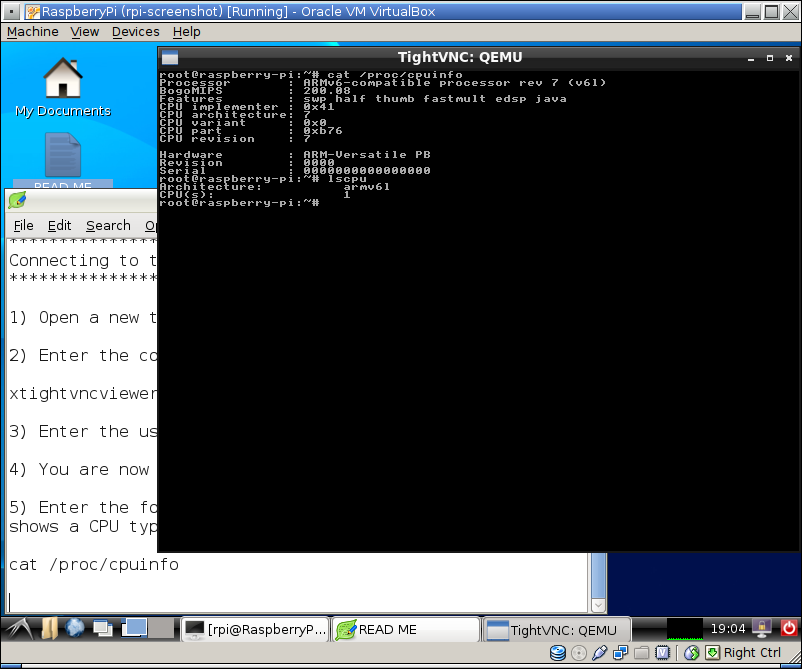Open the VirtualBox Devices menu
Image resolution: width=802 pixels, height=669 pixels.
[136, 32]
